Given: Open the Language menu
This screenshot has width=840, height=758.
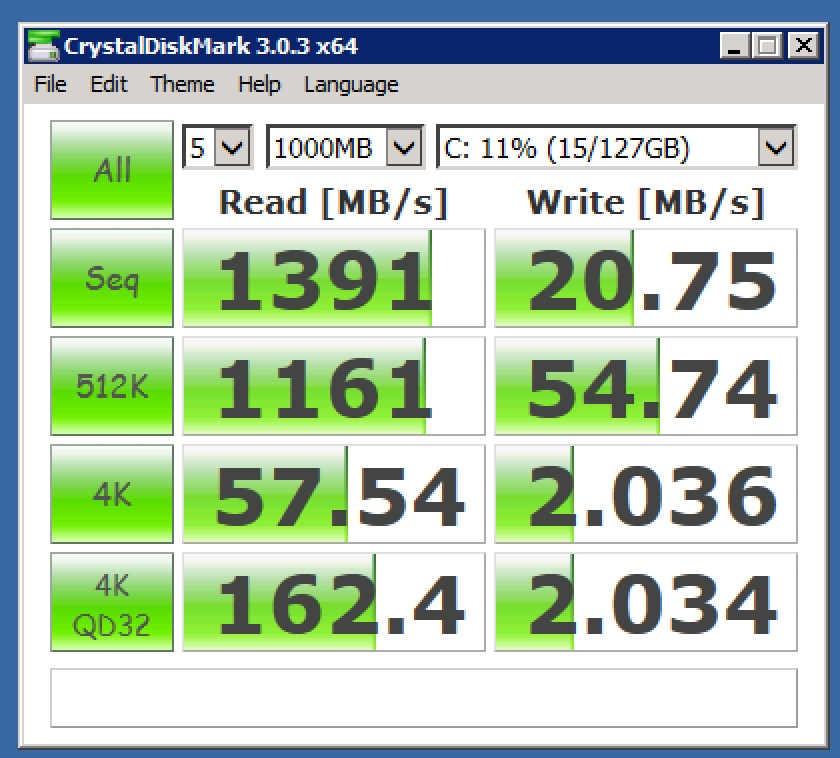Looking at the screenshot, I should click(351, 85).
